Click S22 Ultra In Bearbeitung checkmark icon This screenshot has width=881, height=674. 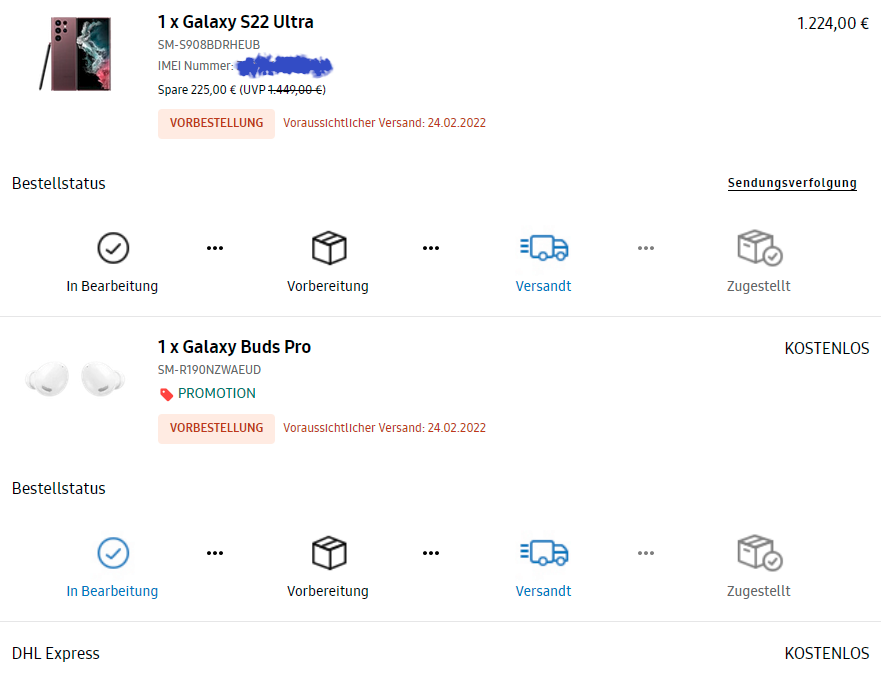[x=113, y=248]
